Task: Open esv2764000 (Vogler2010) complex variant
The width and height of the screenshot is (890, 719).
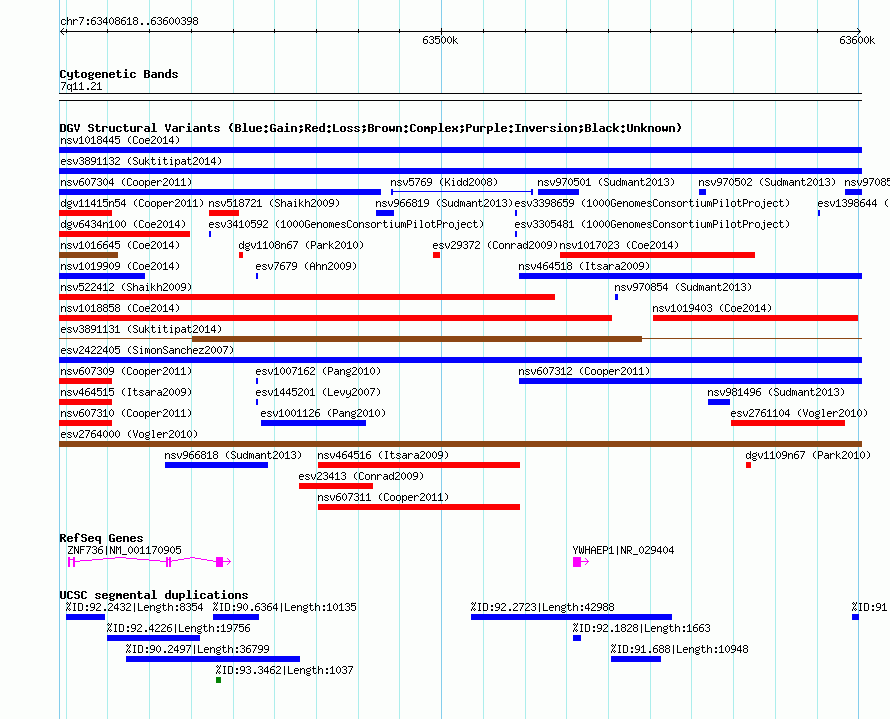Action: [x=460, y=444]
